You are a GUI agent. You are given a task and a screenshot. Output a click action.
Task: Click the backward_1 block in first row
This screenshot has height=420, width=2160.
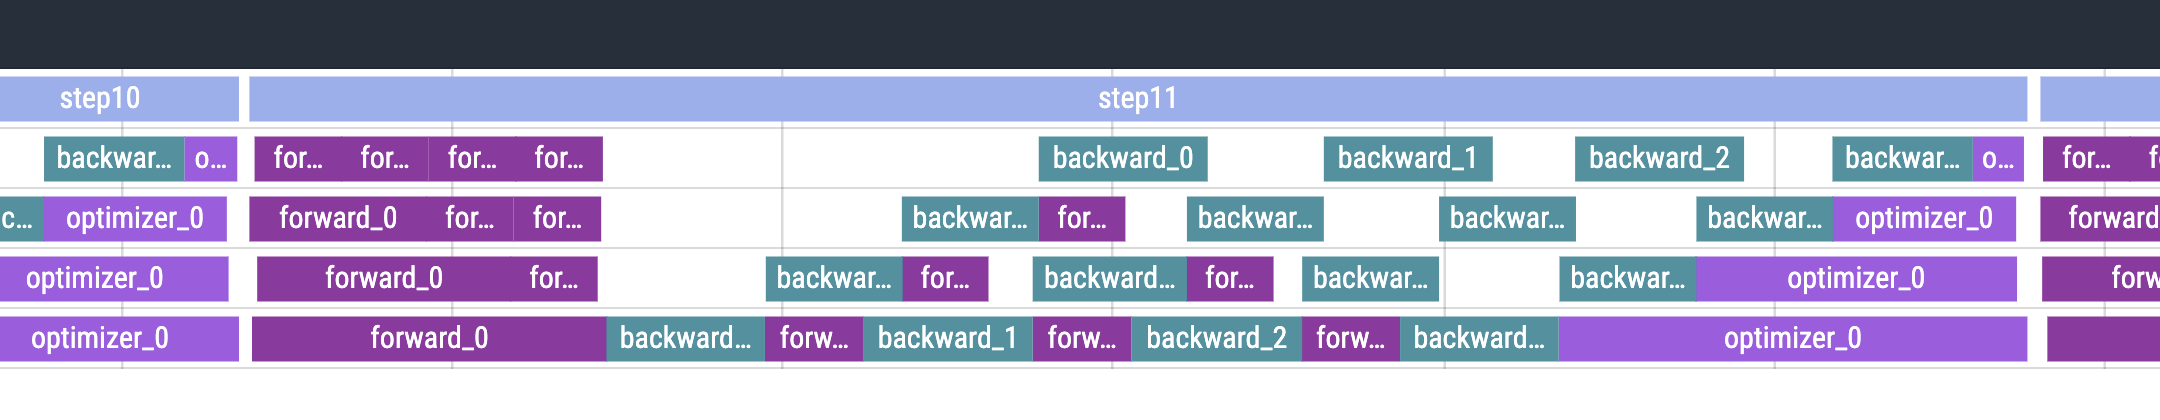[1408, 159]
